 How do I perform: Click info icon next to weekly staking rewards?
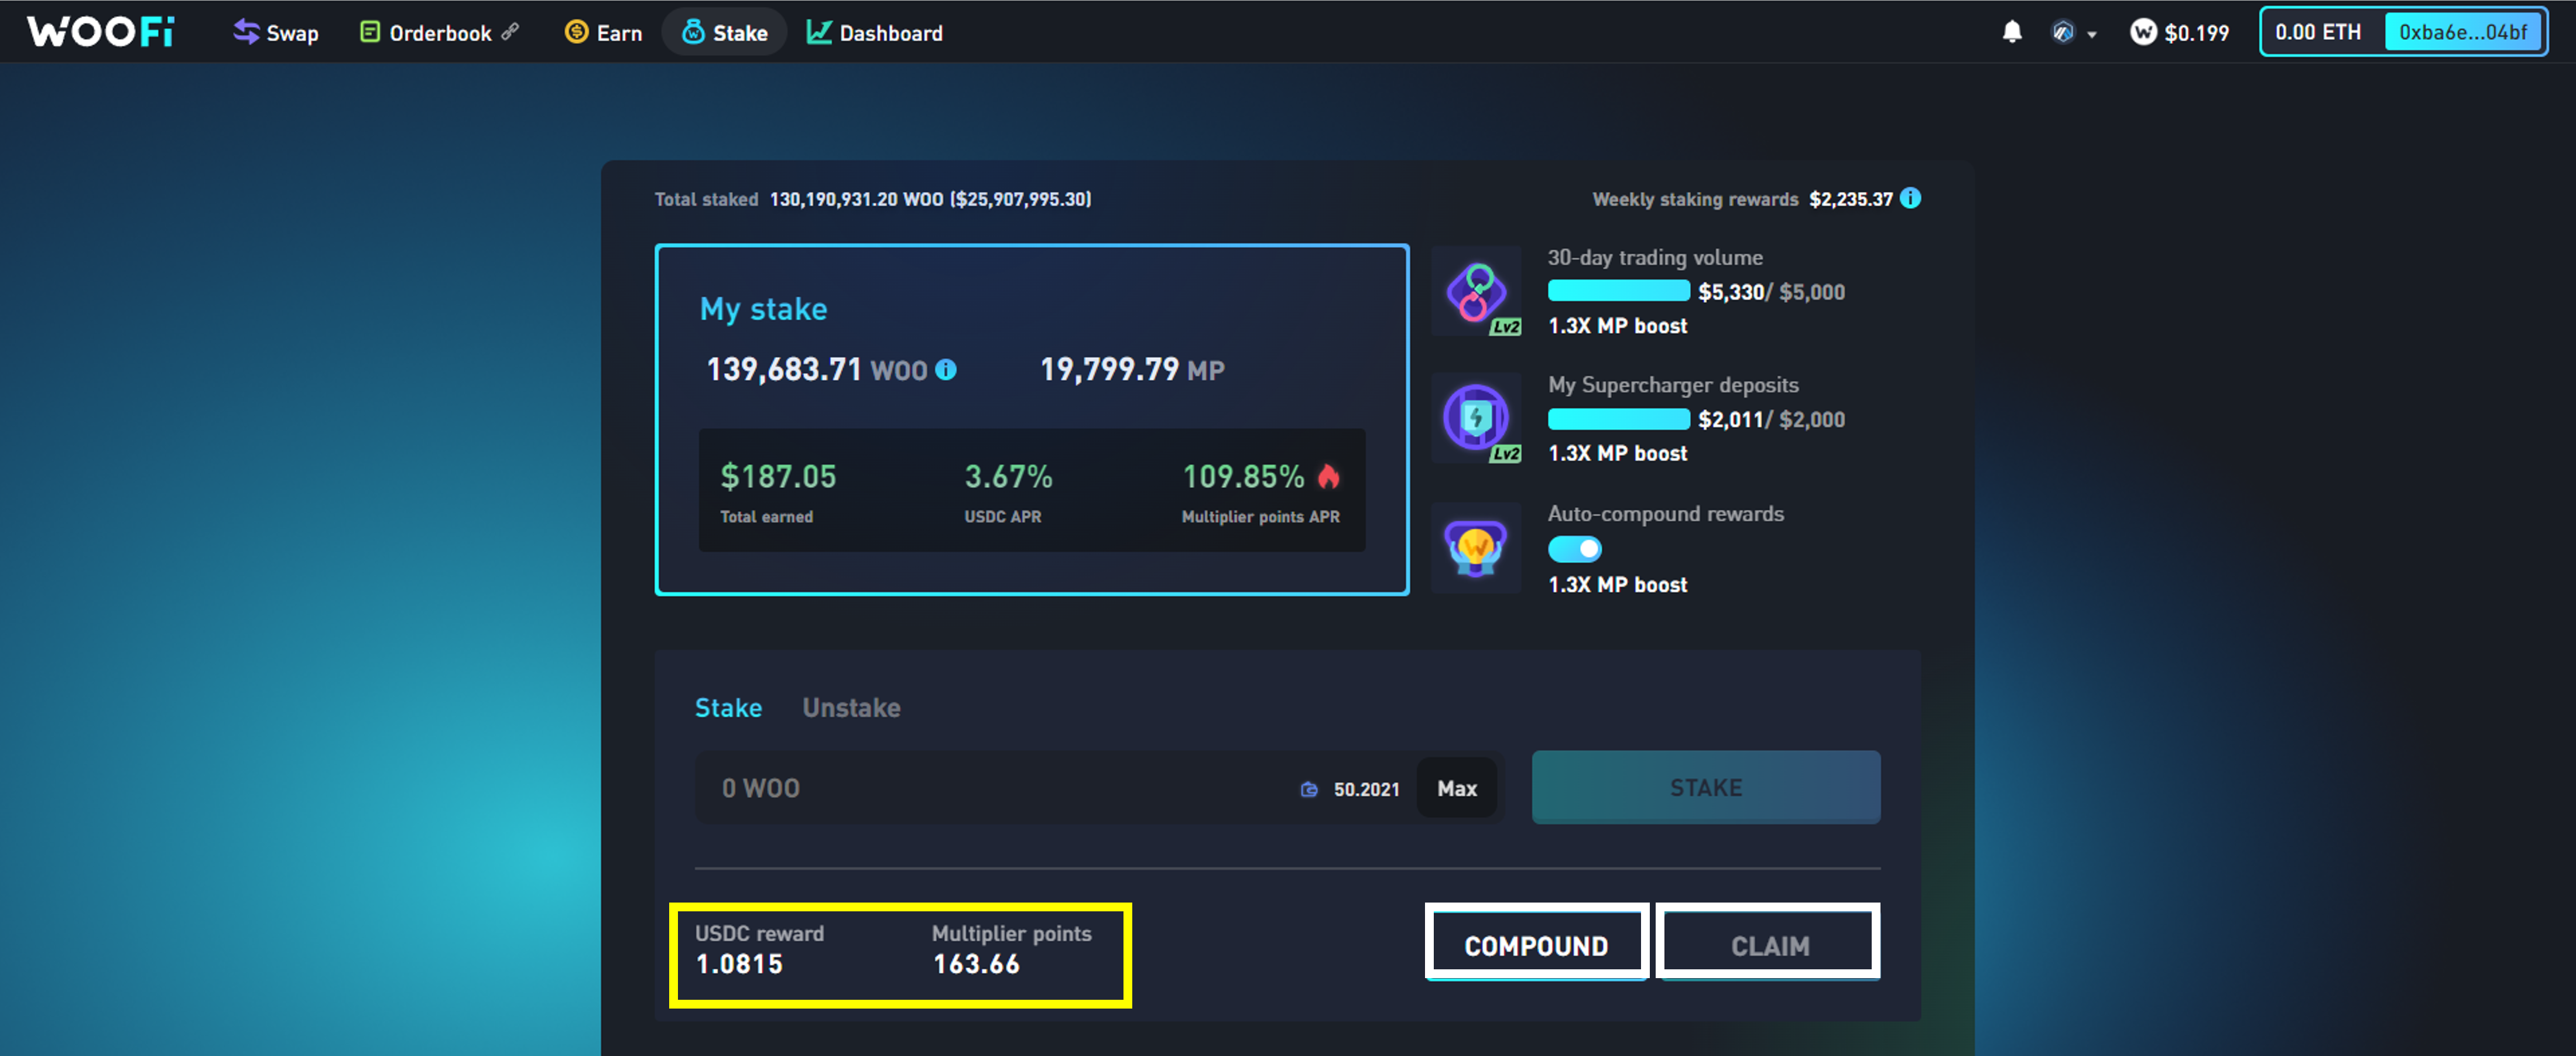point(1910,198)
